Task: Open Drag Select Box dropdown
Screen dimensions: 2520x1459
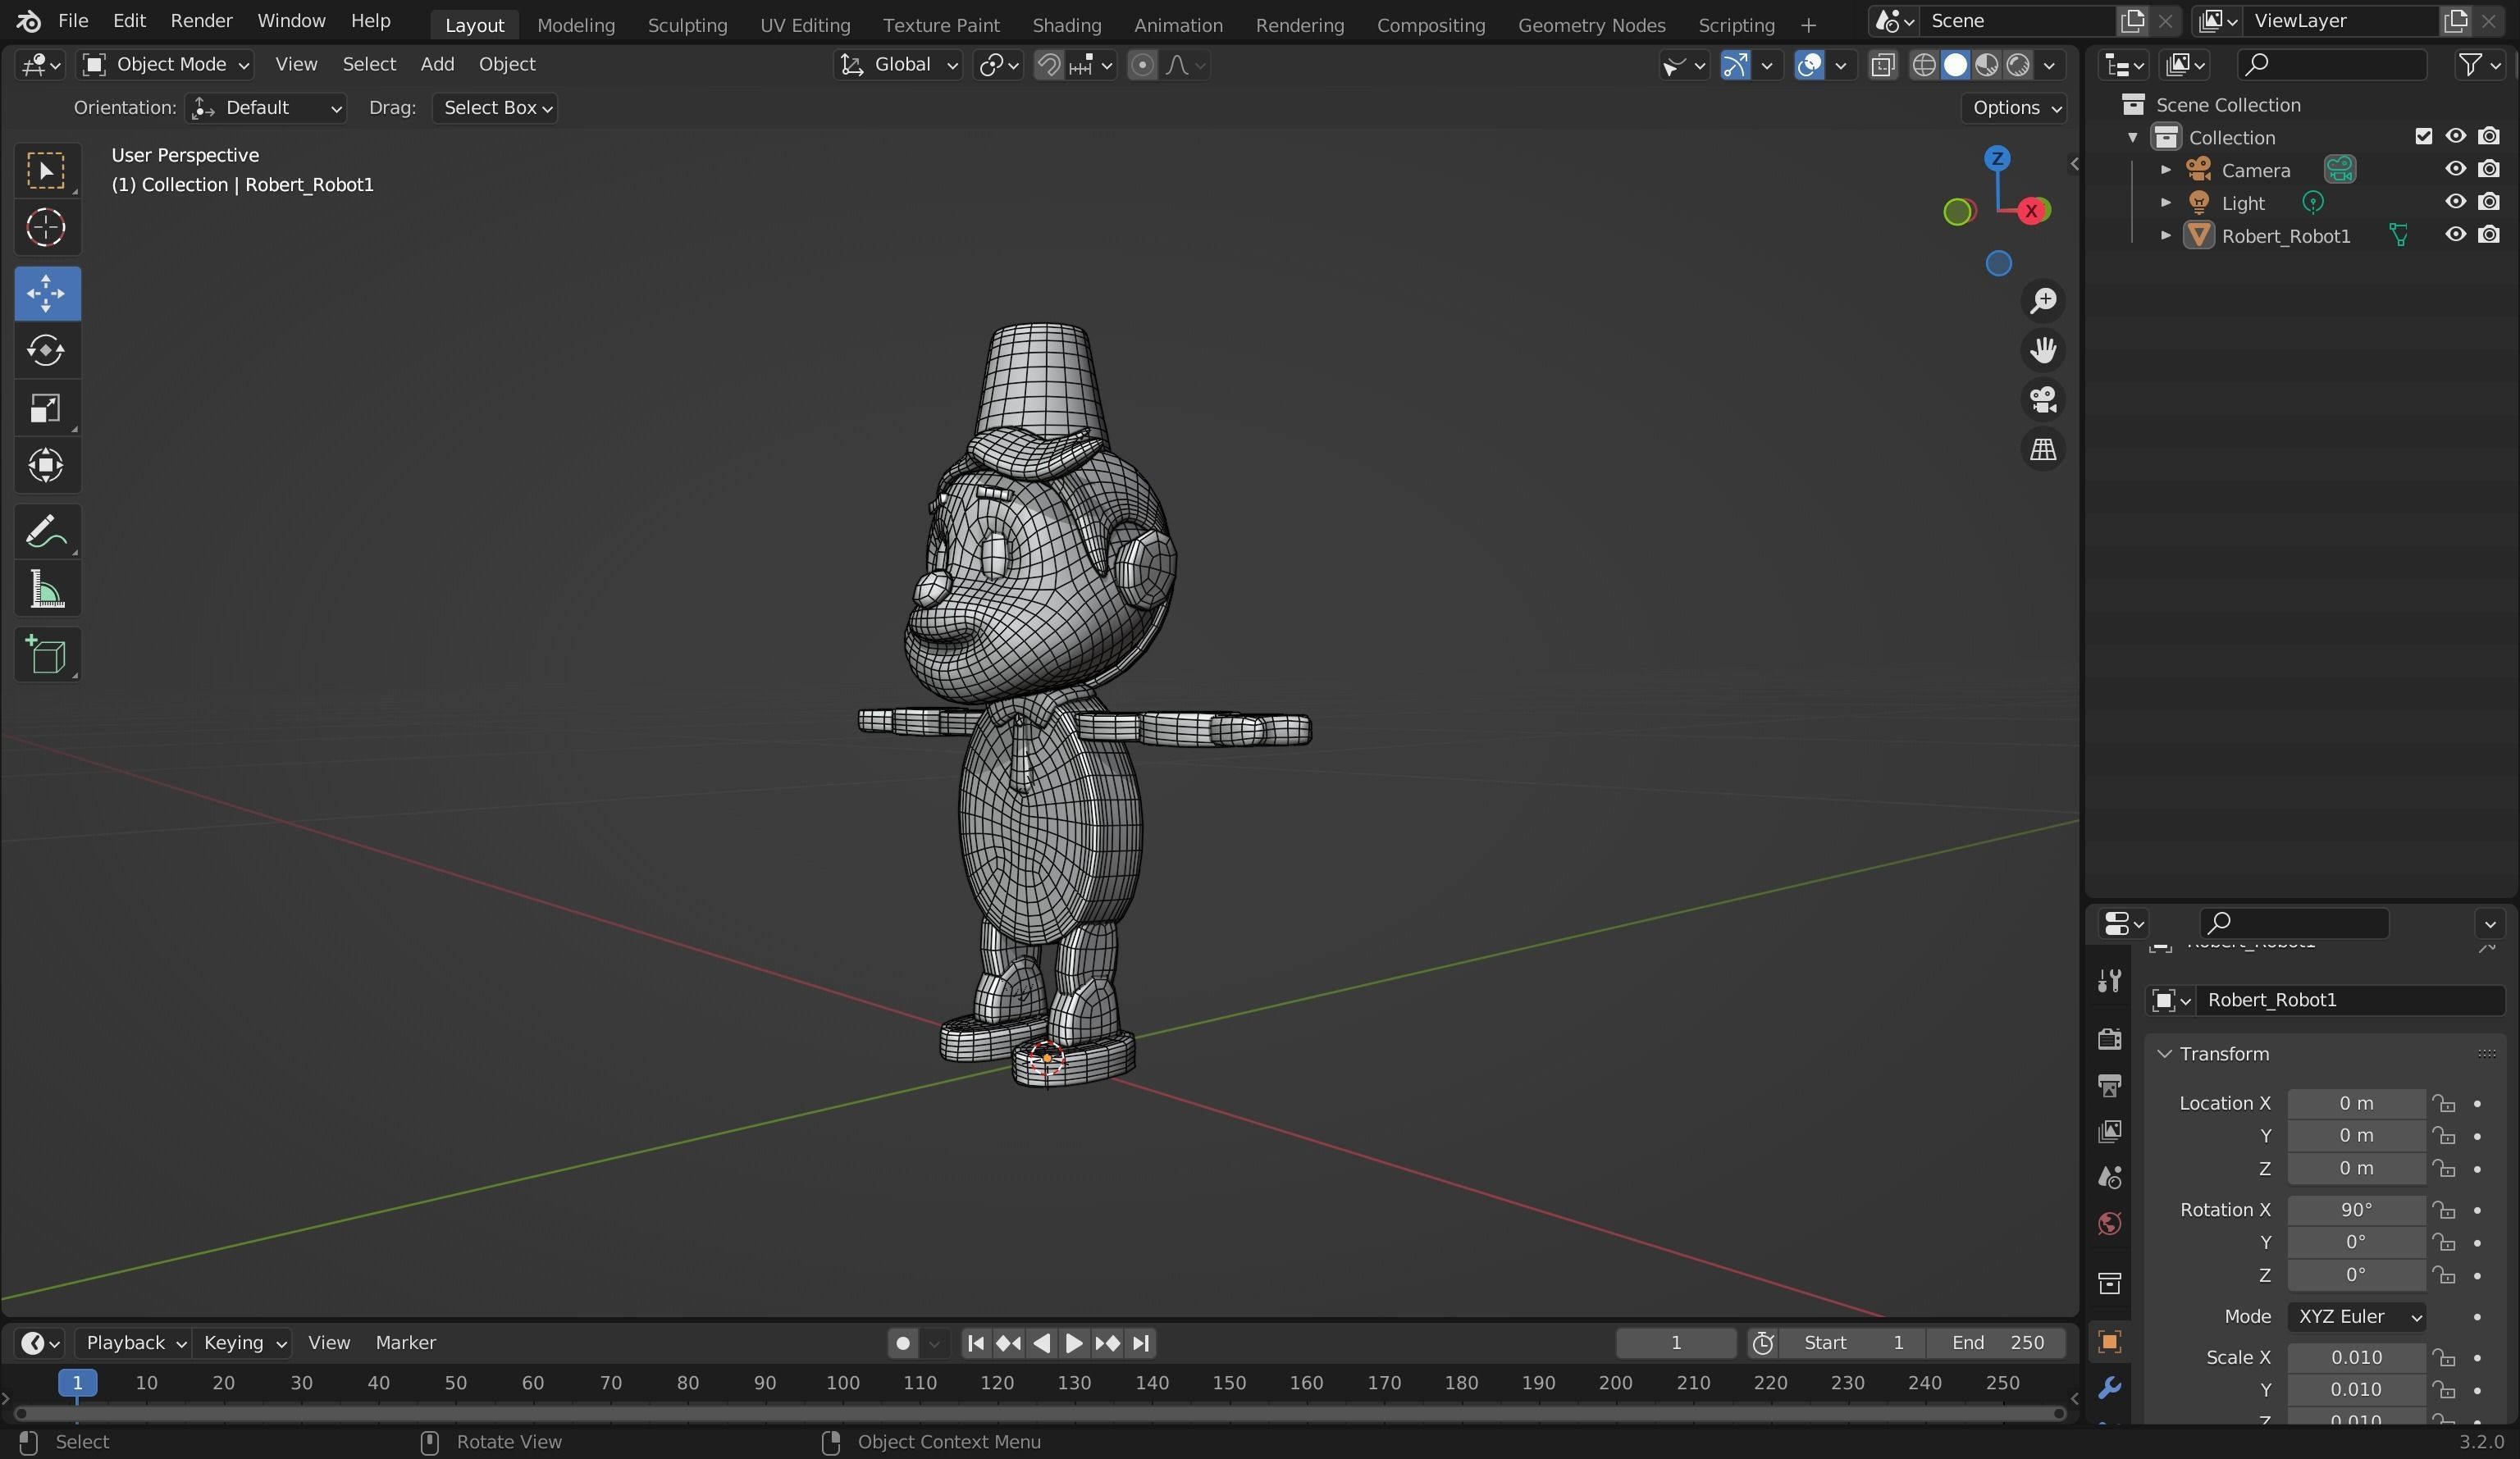Action: (x=495, y=108)
